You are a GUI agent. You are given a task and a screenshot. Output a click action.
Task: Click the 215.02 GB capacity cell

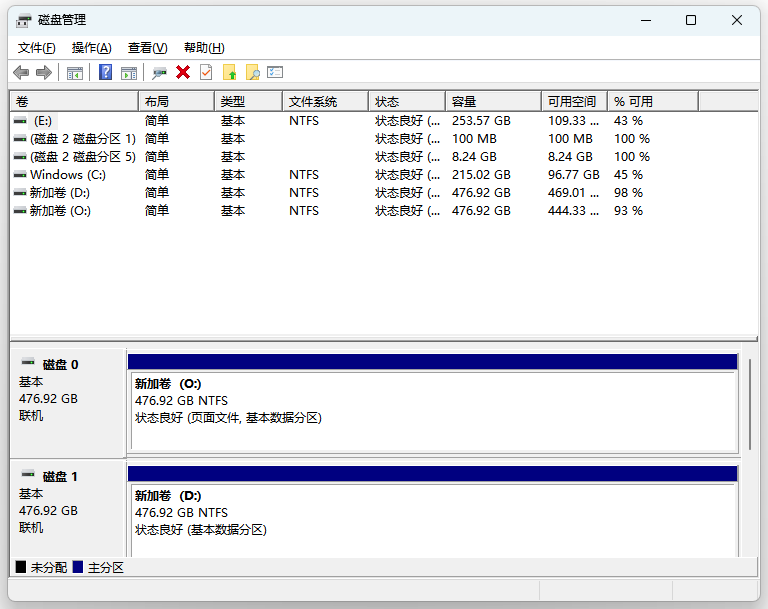(481, 174)
